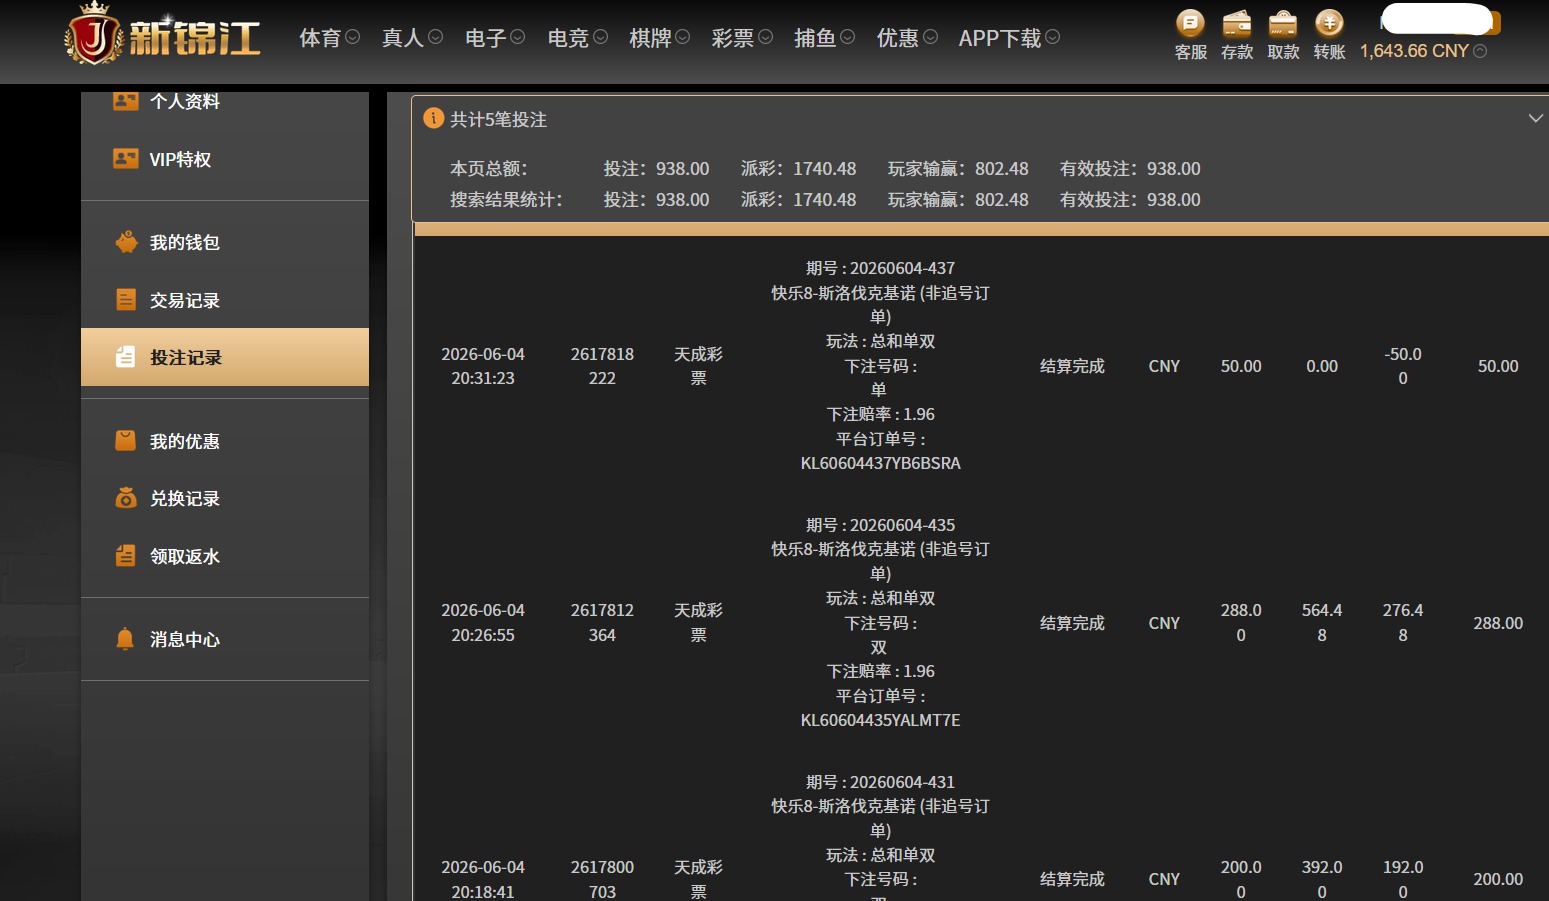This screenshot has height=901, width=1549.
Task: Click 本页总额 派彩 1740.48
Action: 799,169
